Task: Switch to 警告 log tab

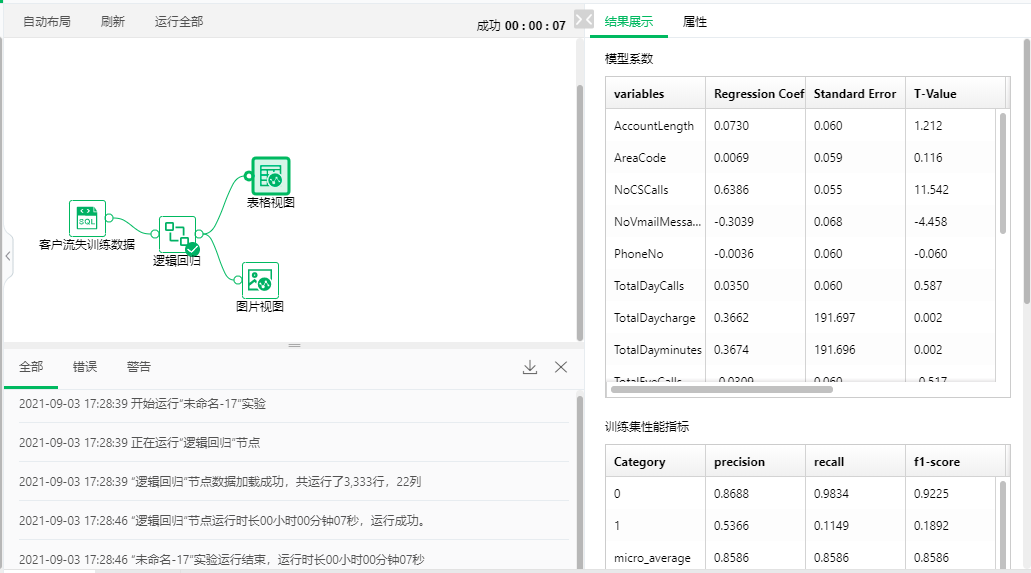Action: (x=139, y=367)
